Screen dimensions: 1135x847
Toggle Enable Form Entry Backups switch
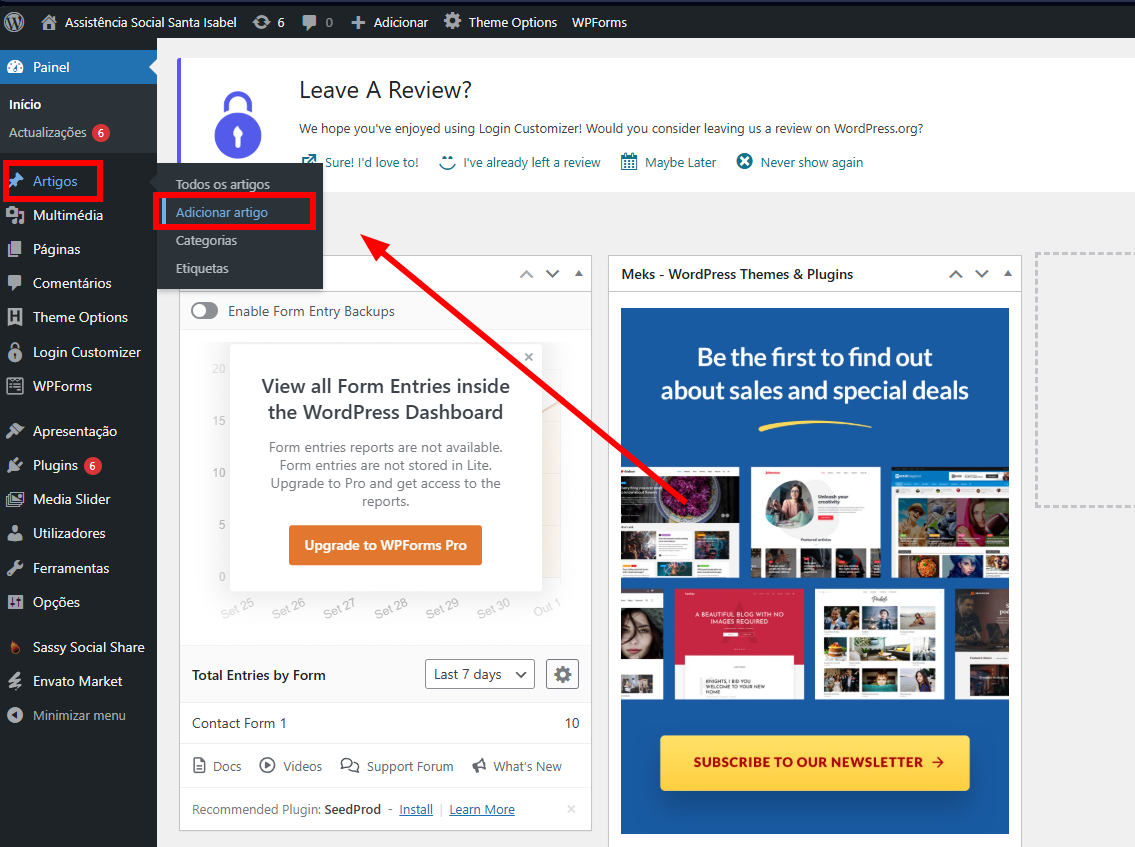pos(205,311)
